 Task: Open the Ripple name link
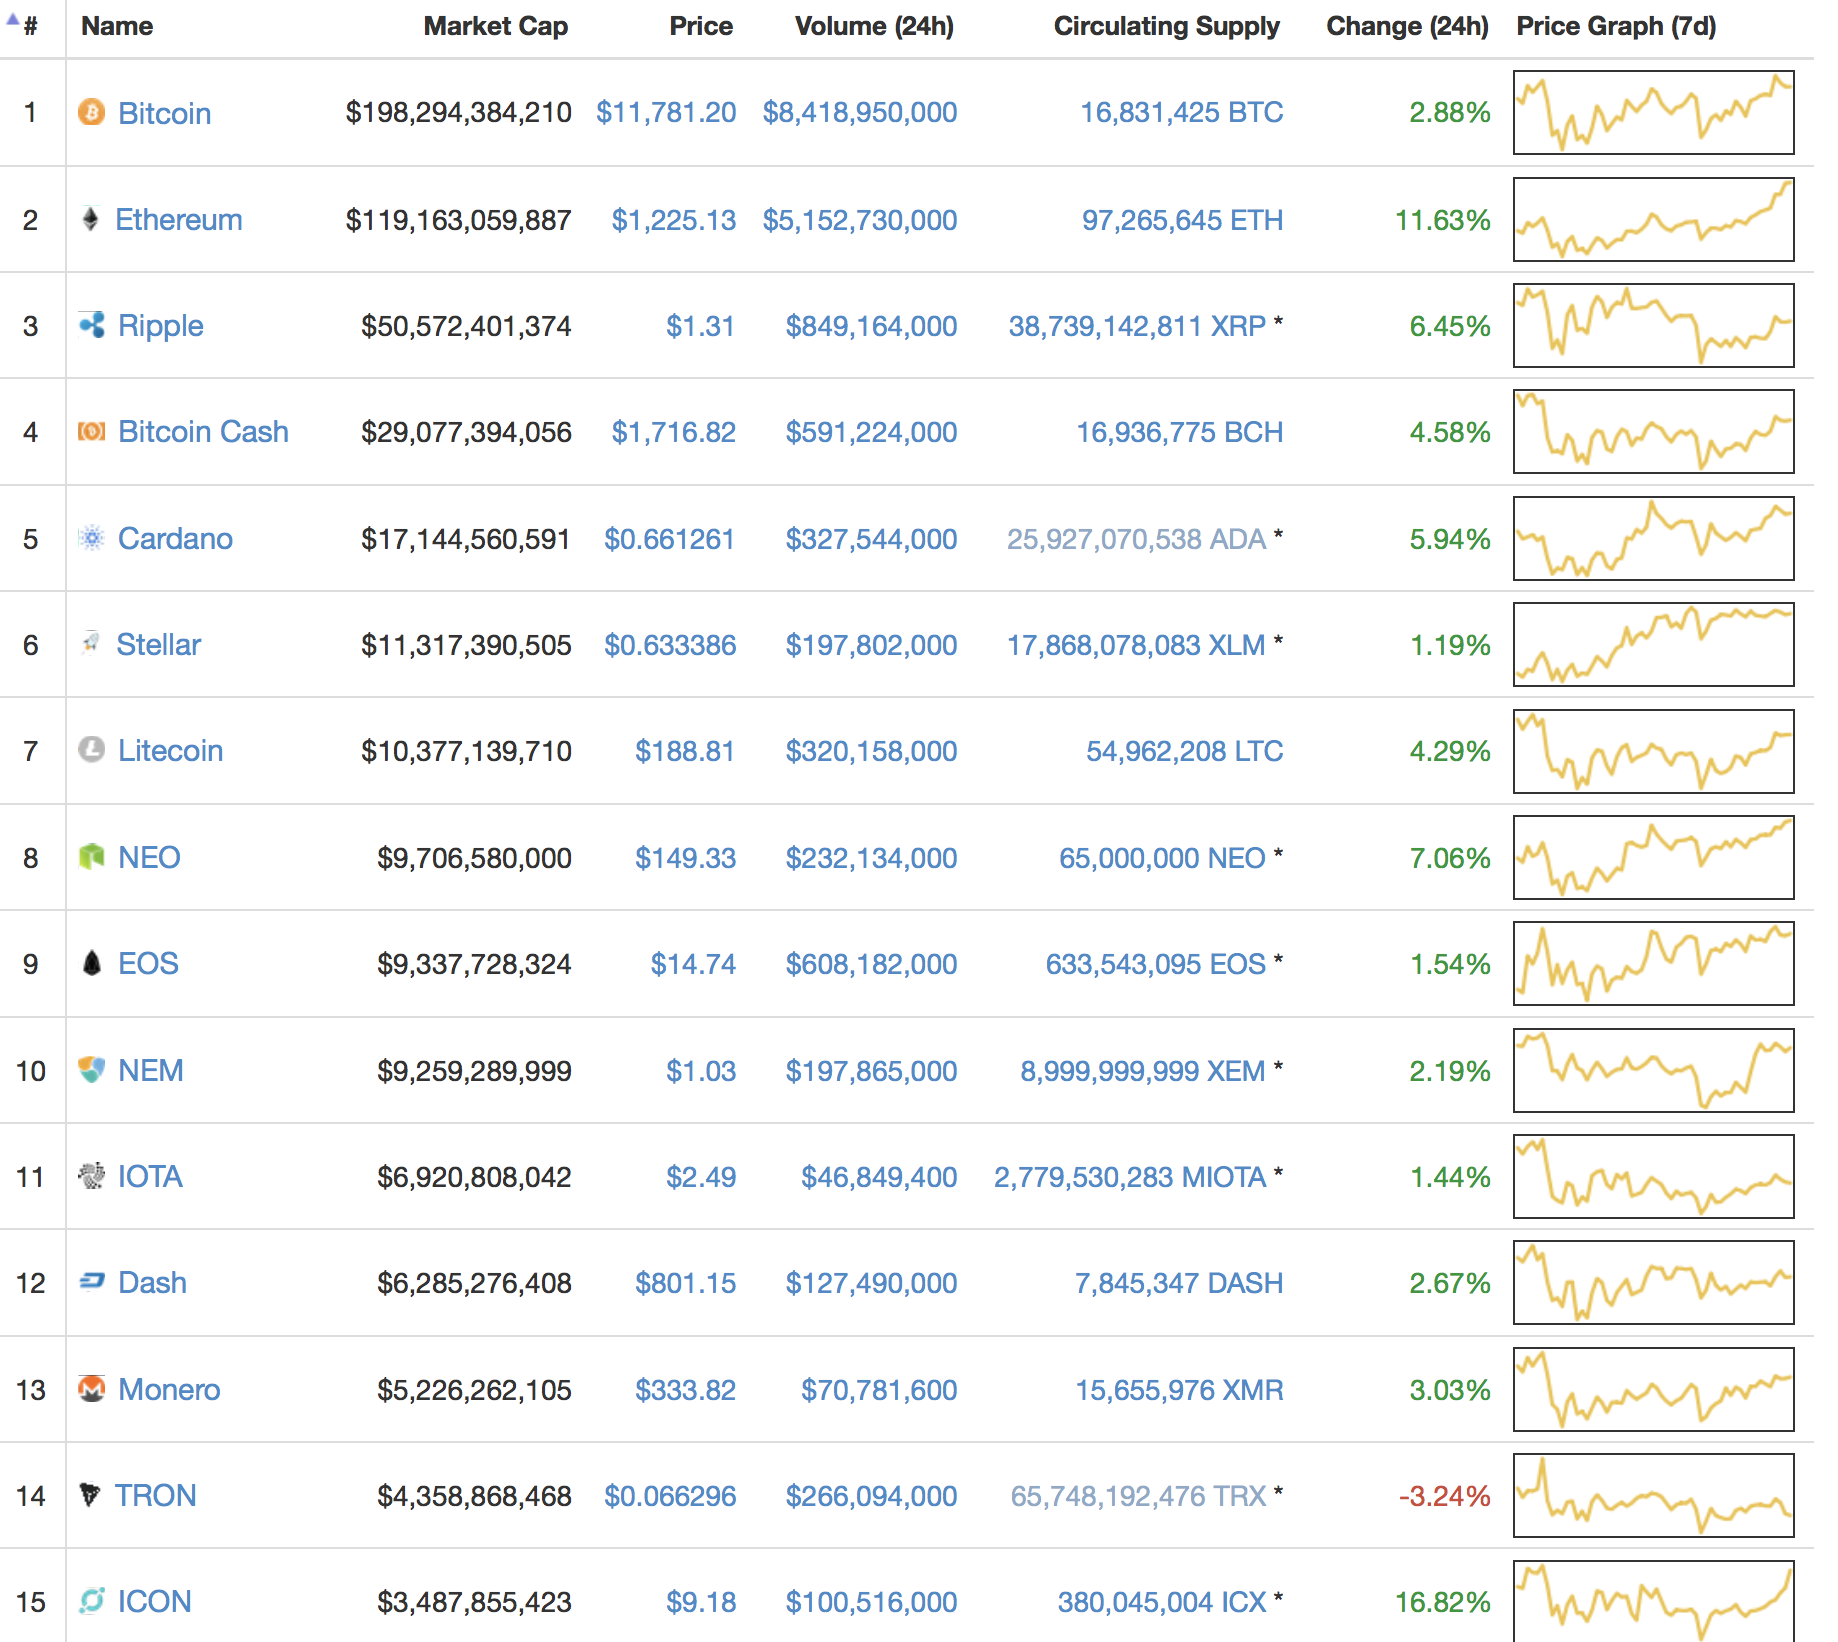[x=160, y=326]
